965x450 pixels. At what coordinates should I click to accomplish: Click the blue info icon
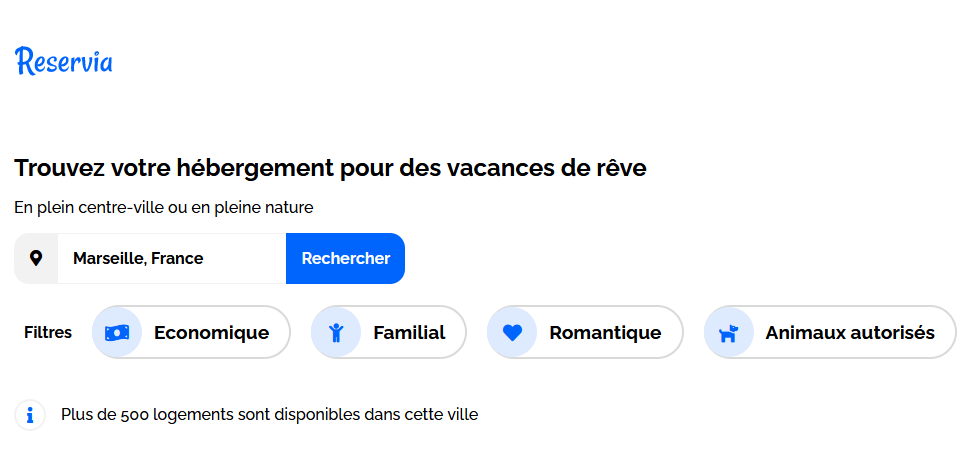point(31,414)
